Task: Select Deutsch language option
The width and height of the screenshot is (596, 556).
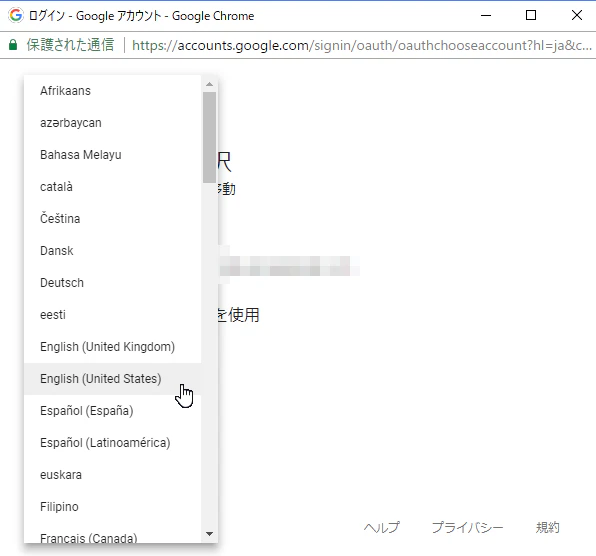Action: (x=113, y=283)
